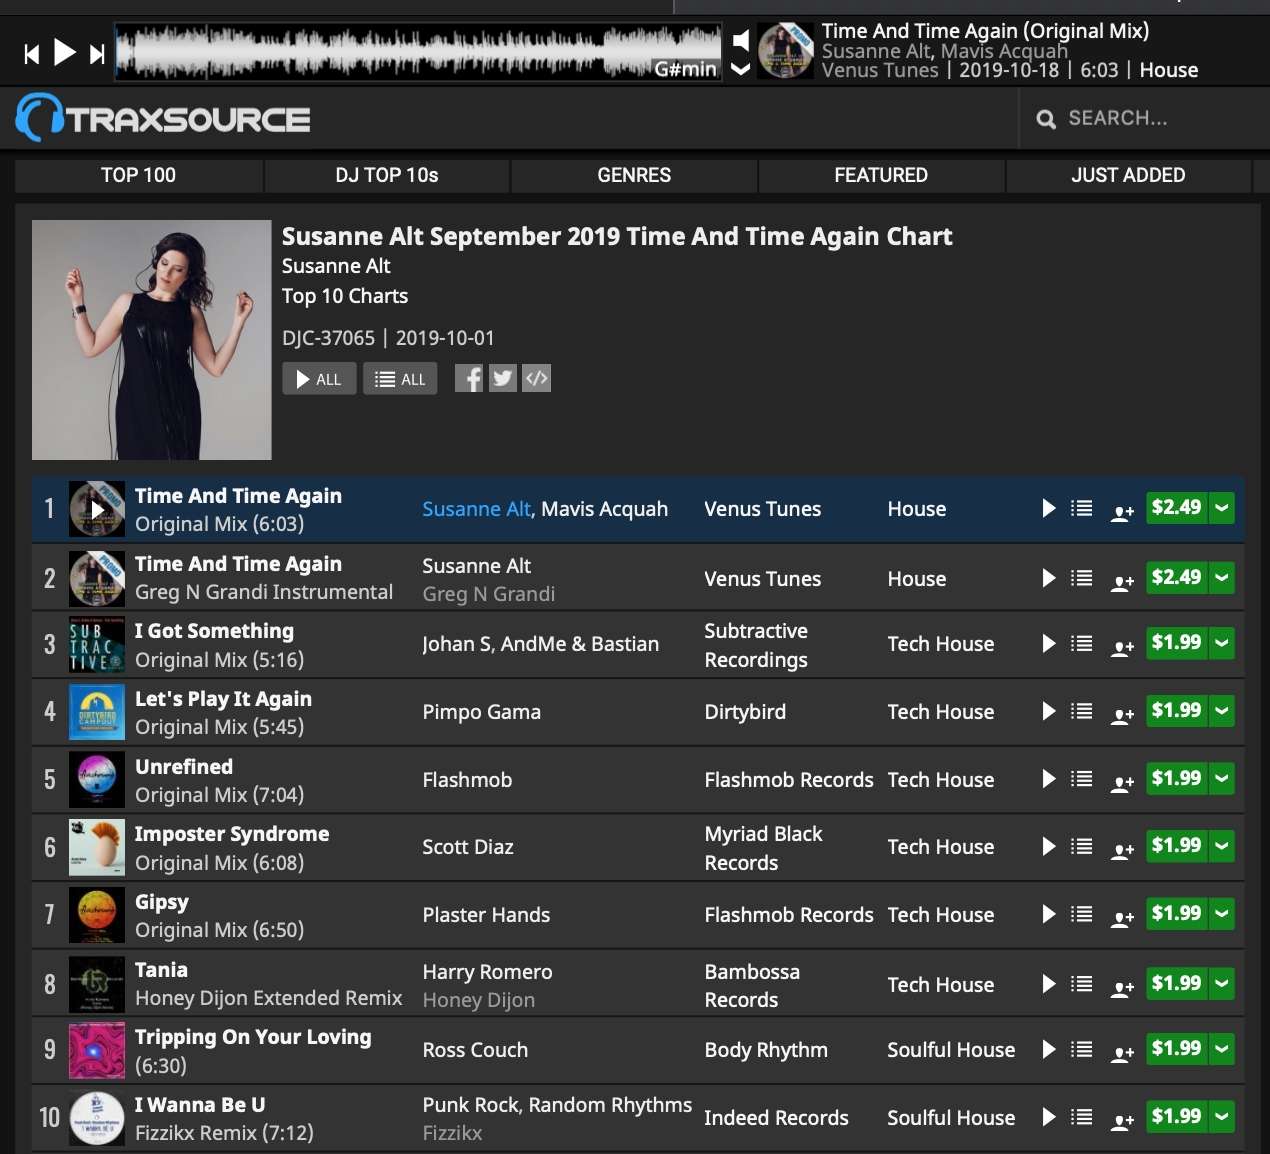Add Time And Time Again Original Mix to queue
This screenshot has height=1154, width=1270.
(x=1081, y=508)
